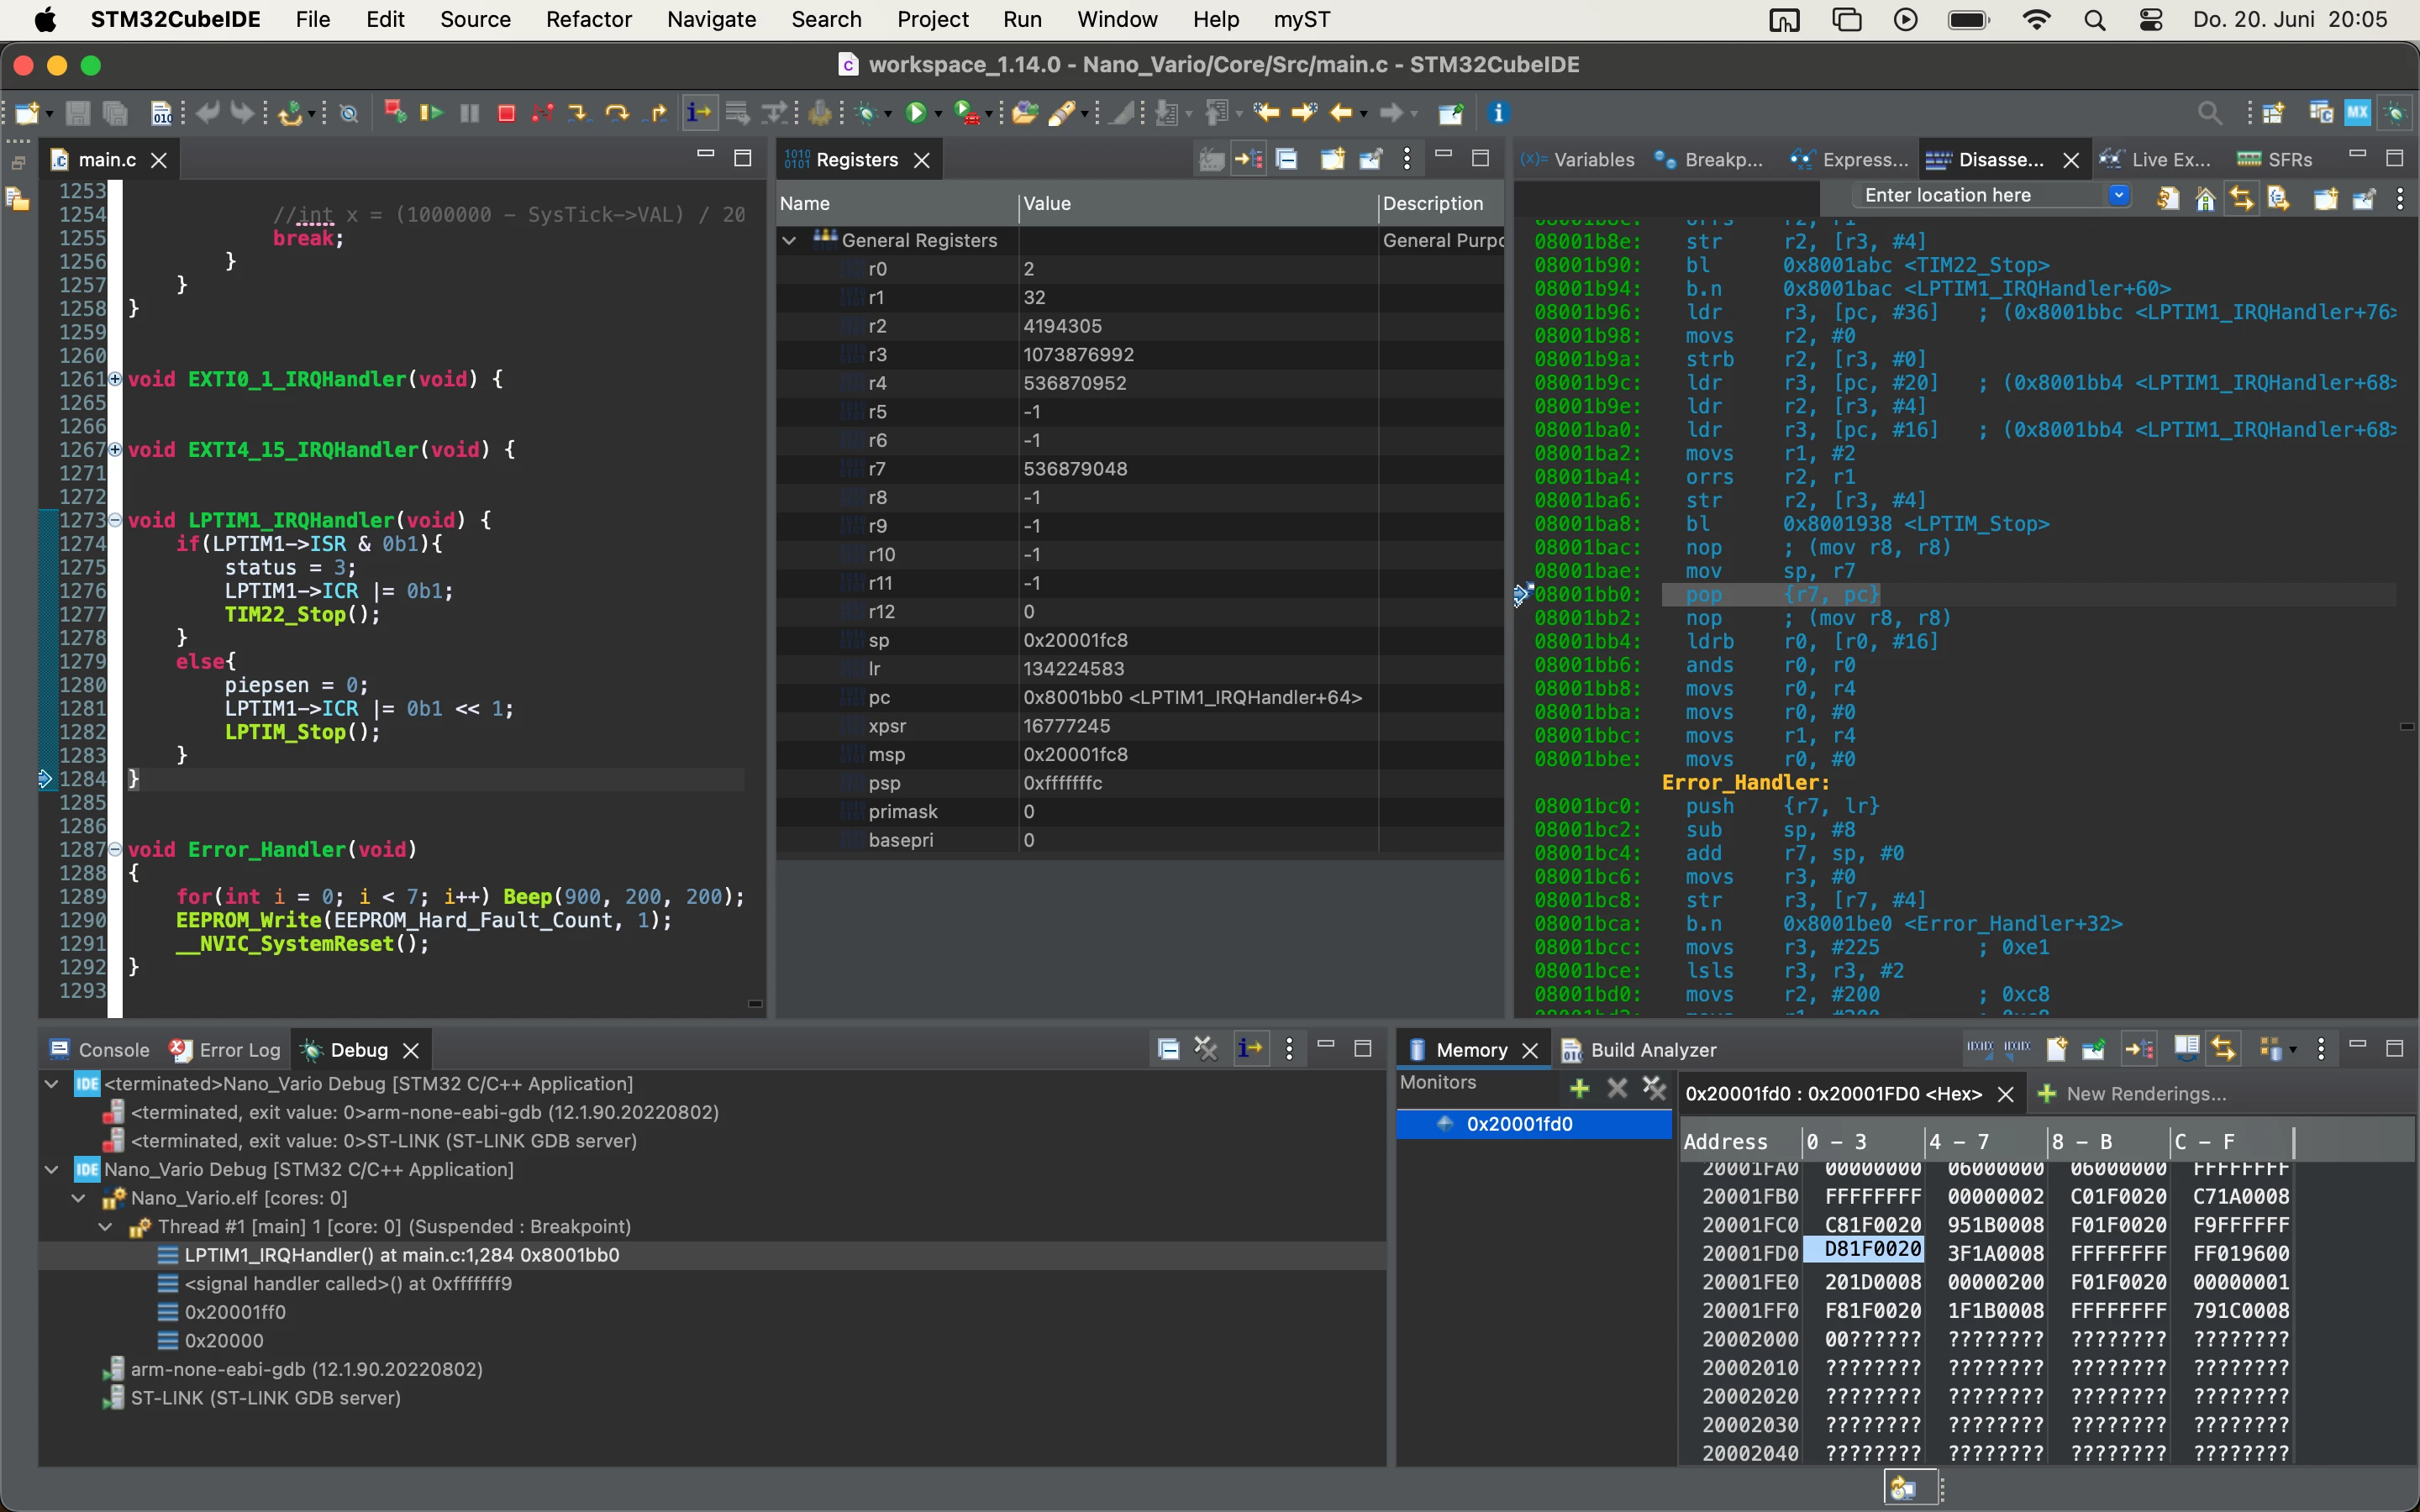Click Collapse All icon in Registers view
The height and width of the screenshot is (1512, 2420).
click(x=1287, y=159)
